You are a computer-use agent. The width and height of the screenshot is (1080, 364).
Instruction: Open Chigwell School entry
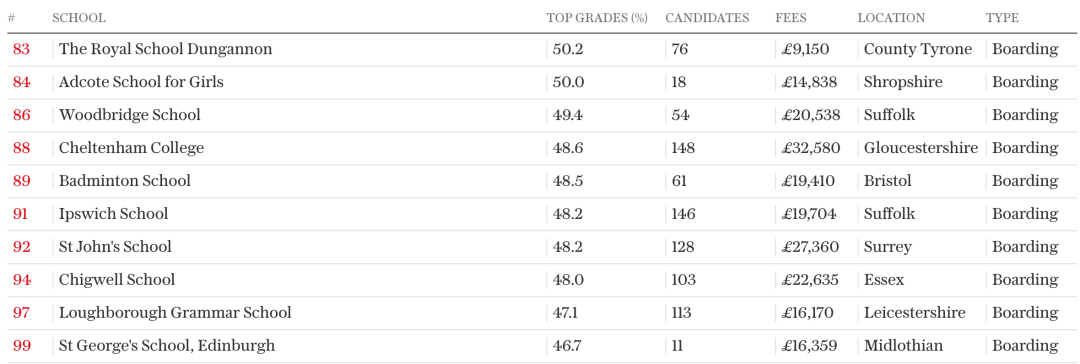(117, 280)
